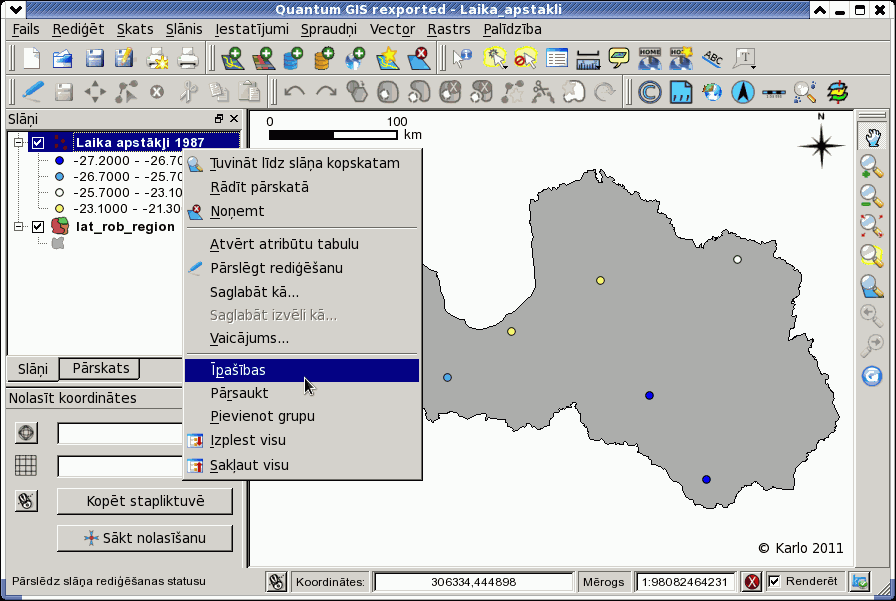This screenshot has width=896, height=601.
Task: Click the dark blue -27.2000 legend symbol
Action: pyautogui.click(x=59, y=161)
